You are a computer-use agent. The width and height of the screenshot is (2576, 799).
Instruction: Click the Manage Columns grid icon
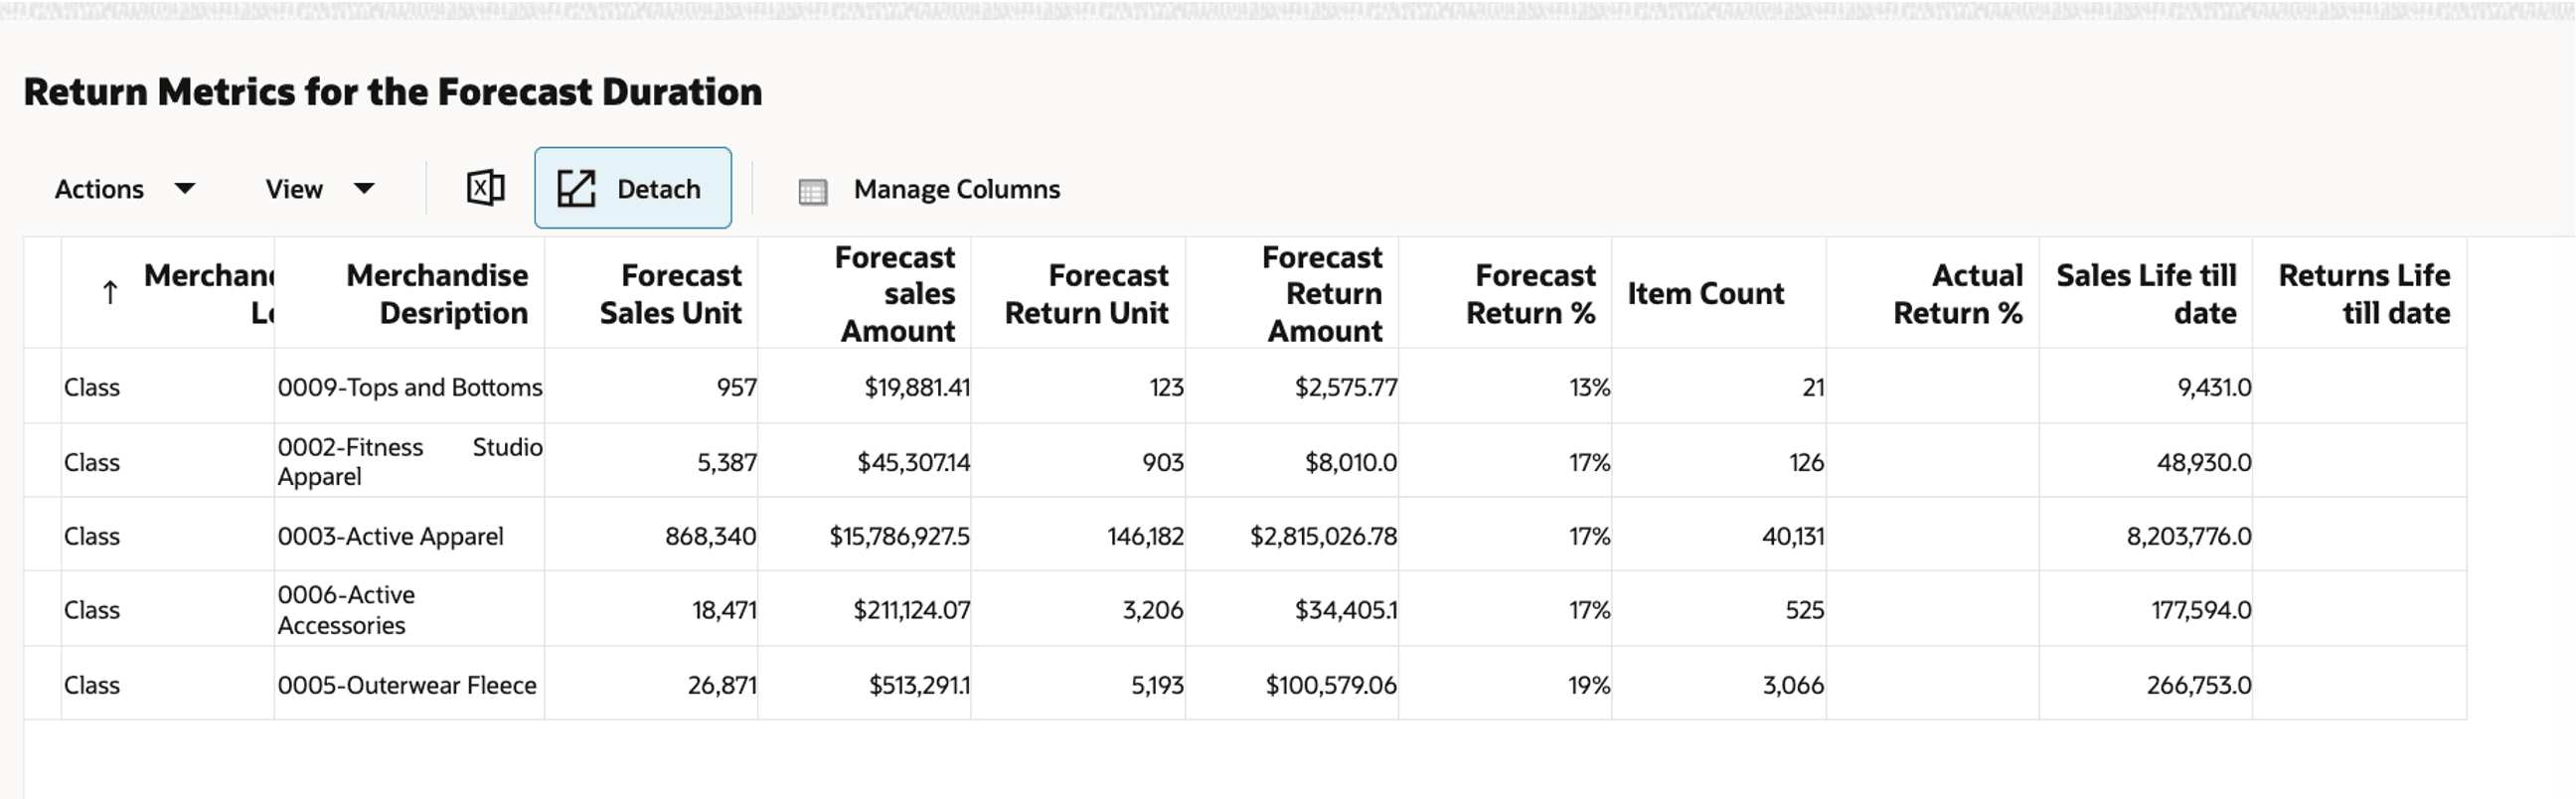click(x=813, y=191)
